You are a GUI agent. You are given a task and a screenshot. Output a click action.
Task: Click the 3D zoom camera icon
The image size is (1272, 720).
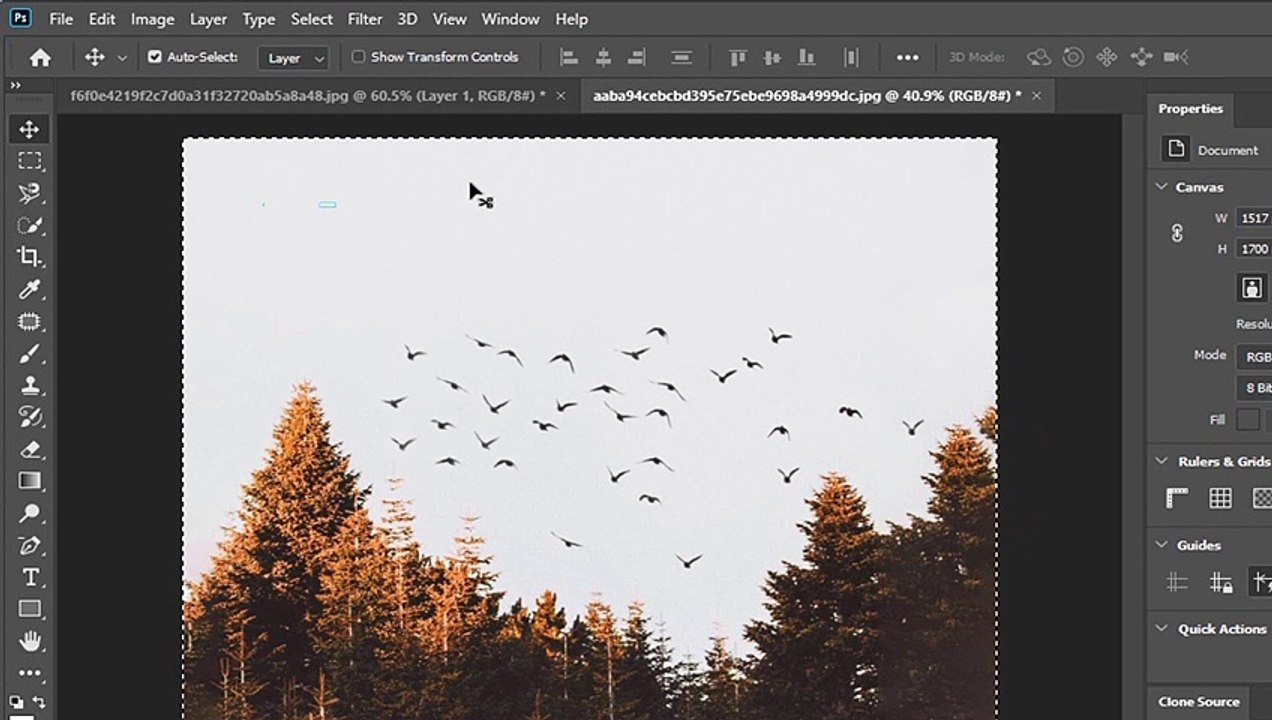(1176, 58)
